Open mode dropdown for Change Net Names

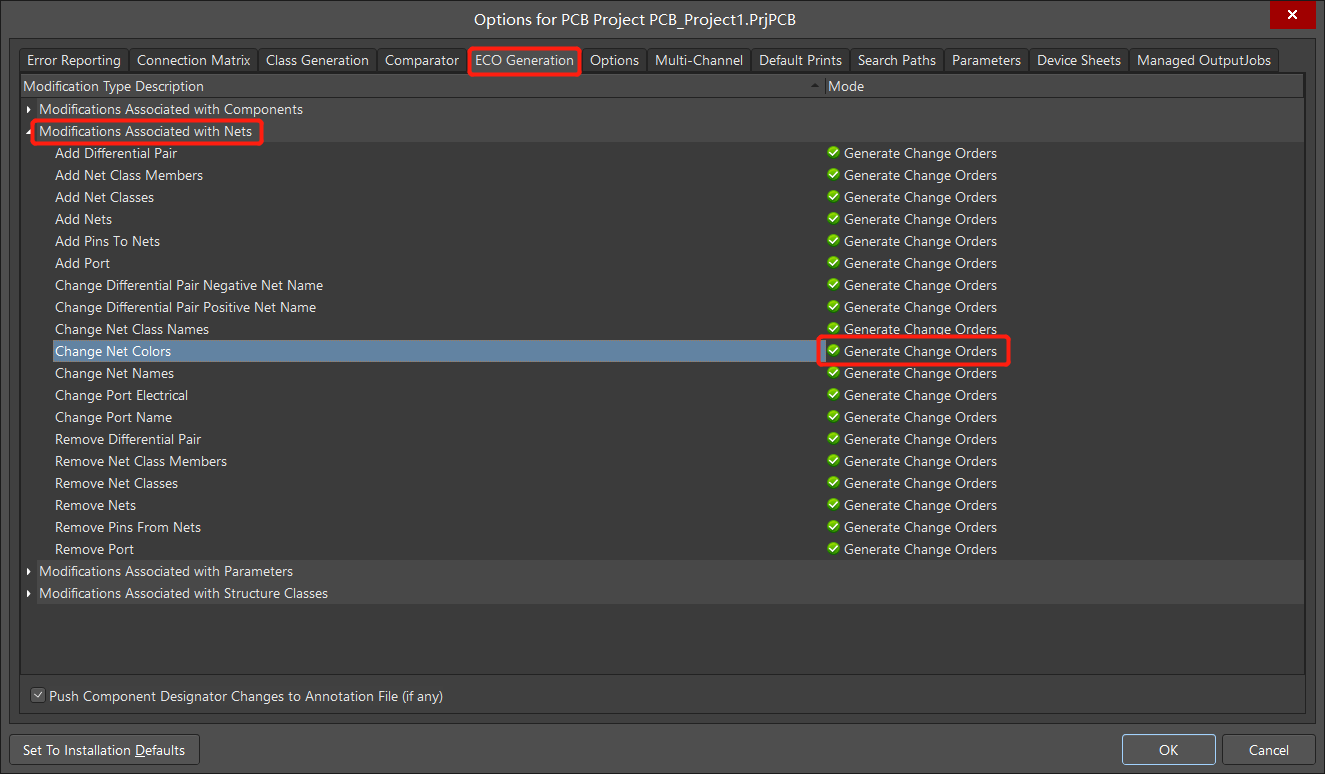[920, 373]
